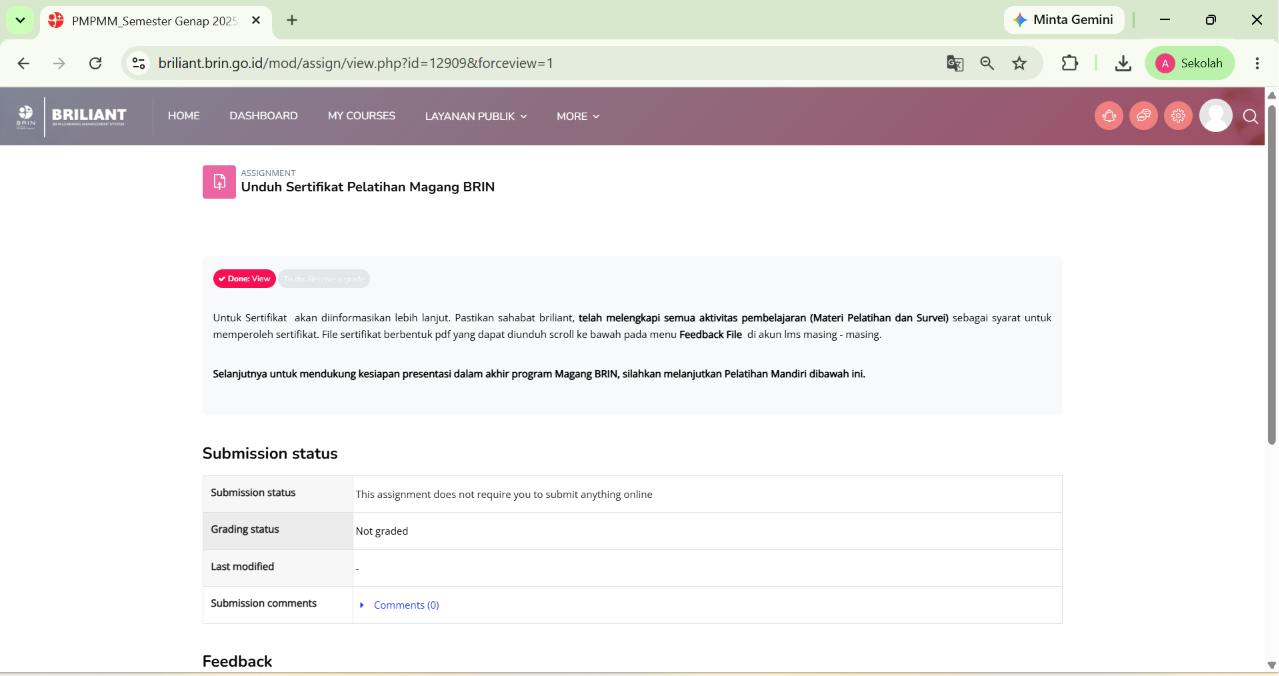Image resolution: width=1279 pixels, height=676 pixels.
Task: Click the BRILIANT logo
Action: point(71,116)
